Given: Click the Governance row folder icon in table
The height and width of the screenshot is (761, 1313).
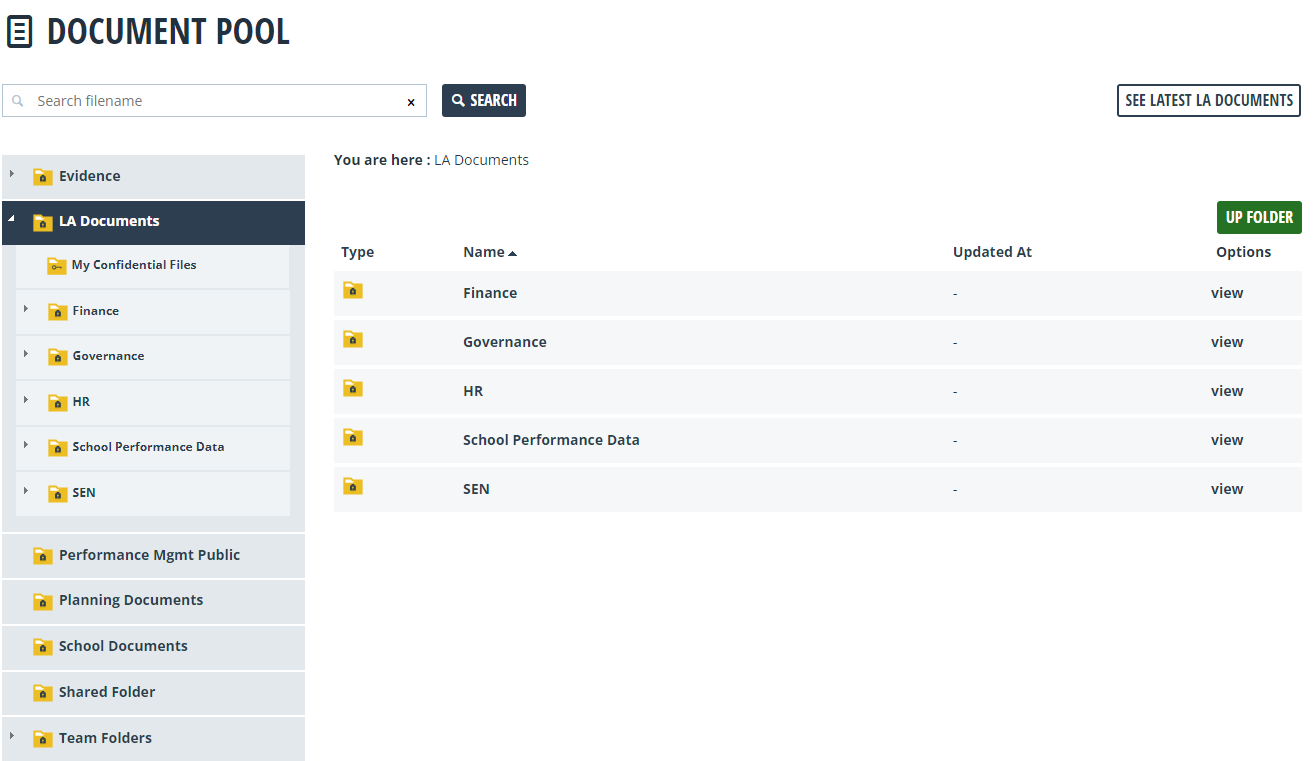Looking at the screenshot, I should 352,339.
